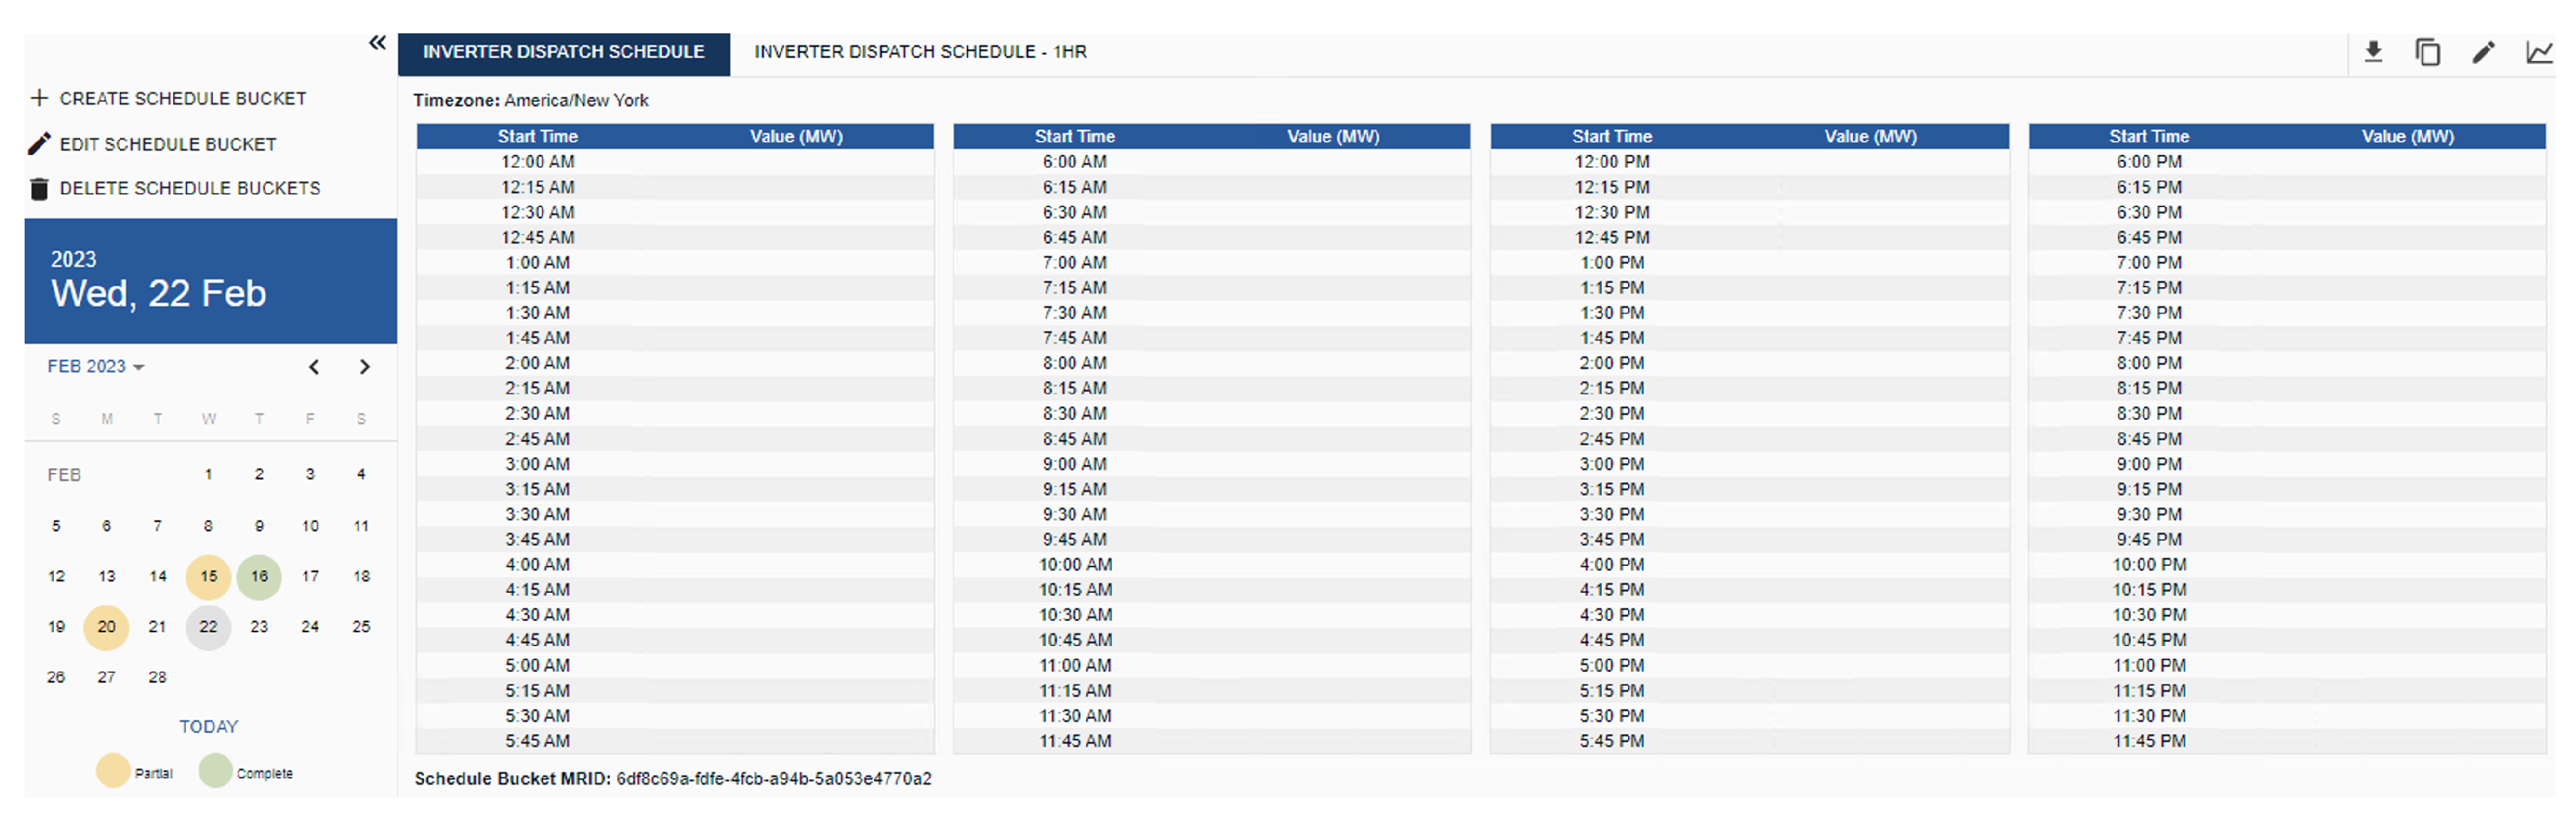Click the Complete legend color swatch
The width and height of the screenshot is (2576, 826).
pos(215,771)
